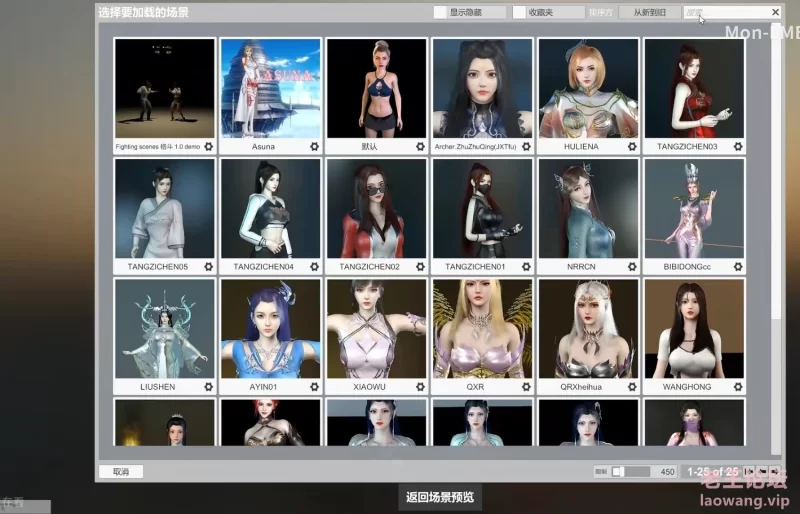
Task: Clear the search box with X
Action: 776,12
